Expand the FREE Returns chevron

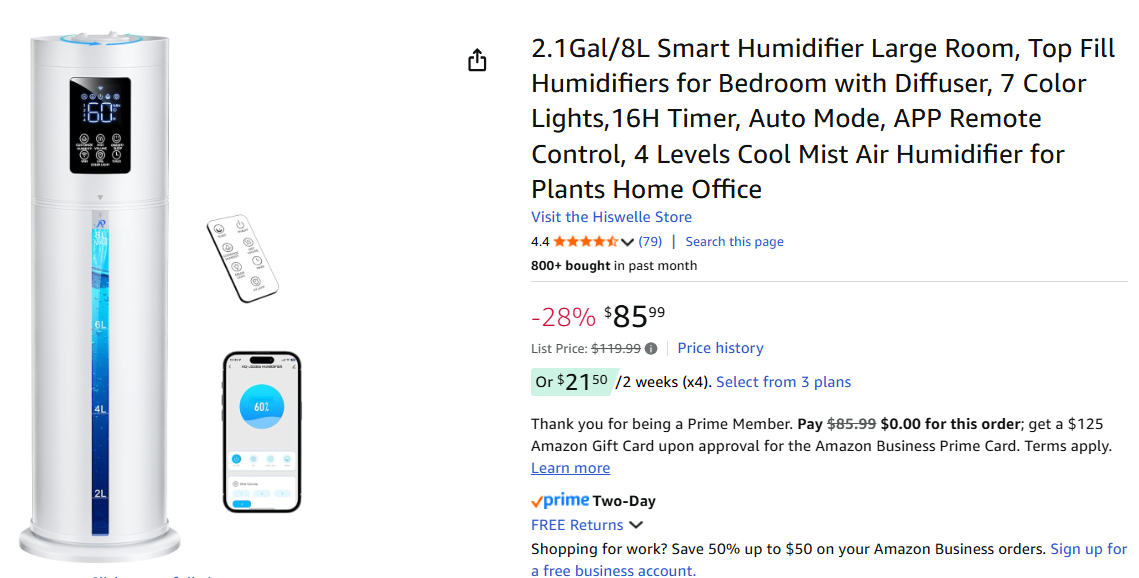click(x=636, y=525)
